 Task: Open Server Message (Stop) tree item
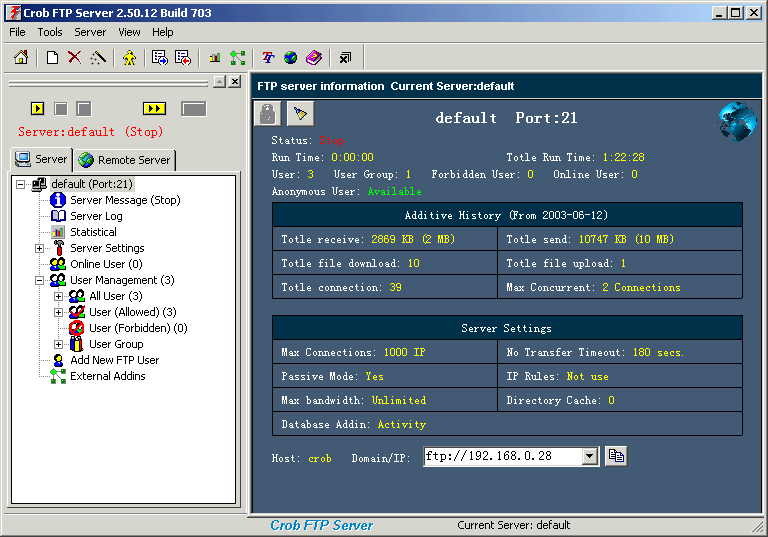click(x=125, y=200)
